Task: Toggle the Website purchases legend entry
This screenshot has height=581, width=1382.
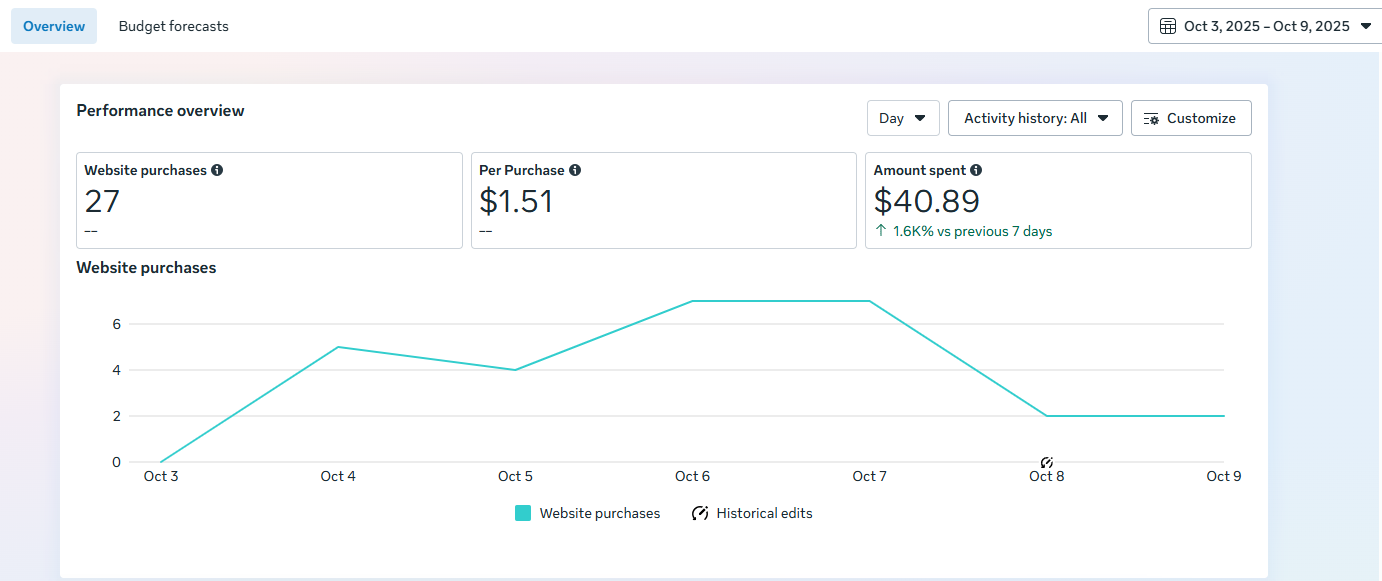Action: click(588, 513)
